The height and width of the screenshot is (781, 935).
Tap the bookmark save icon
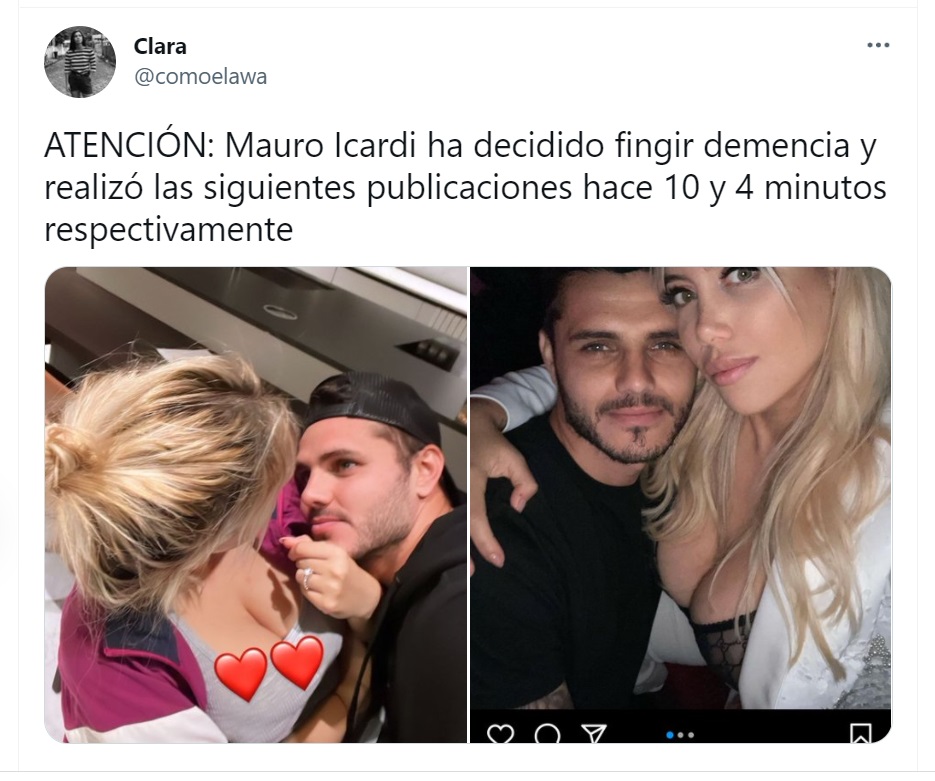point(860,733)
